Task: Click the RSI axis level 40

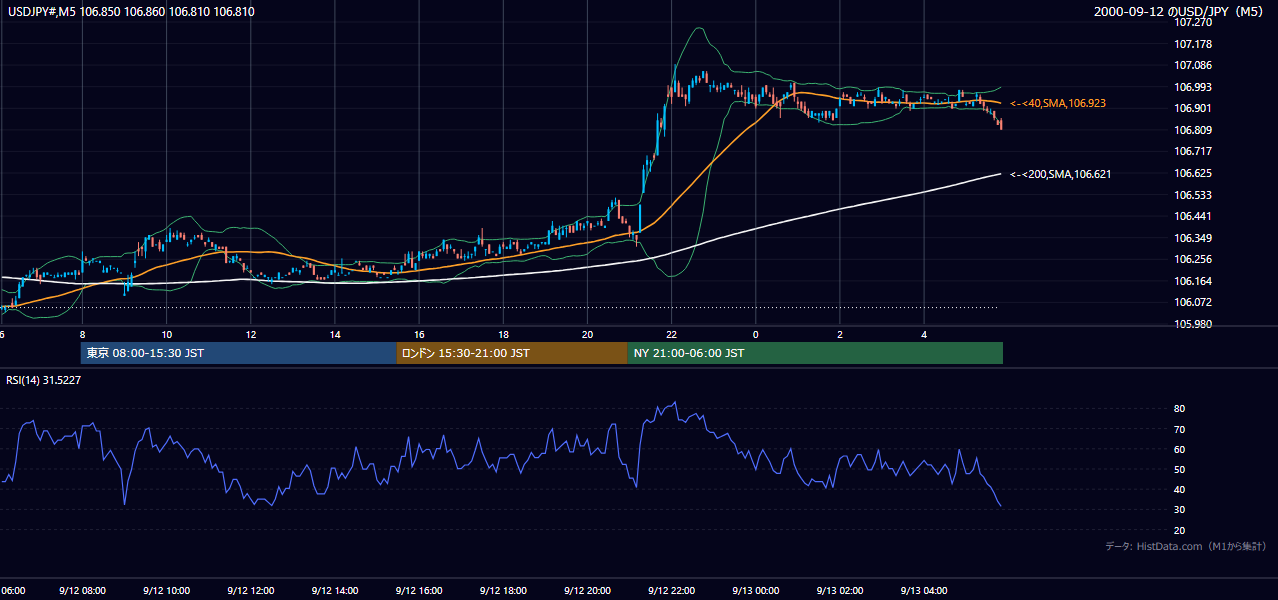Action: (x=1180, y=489)
